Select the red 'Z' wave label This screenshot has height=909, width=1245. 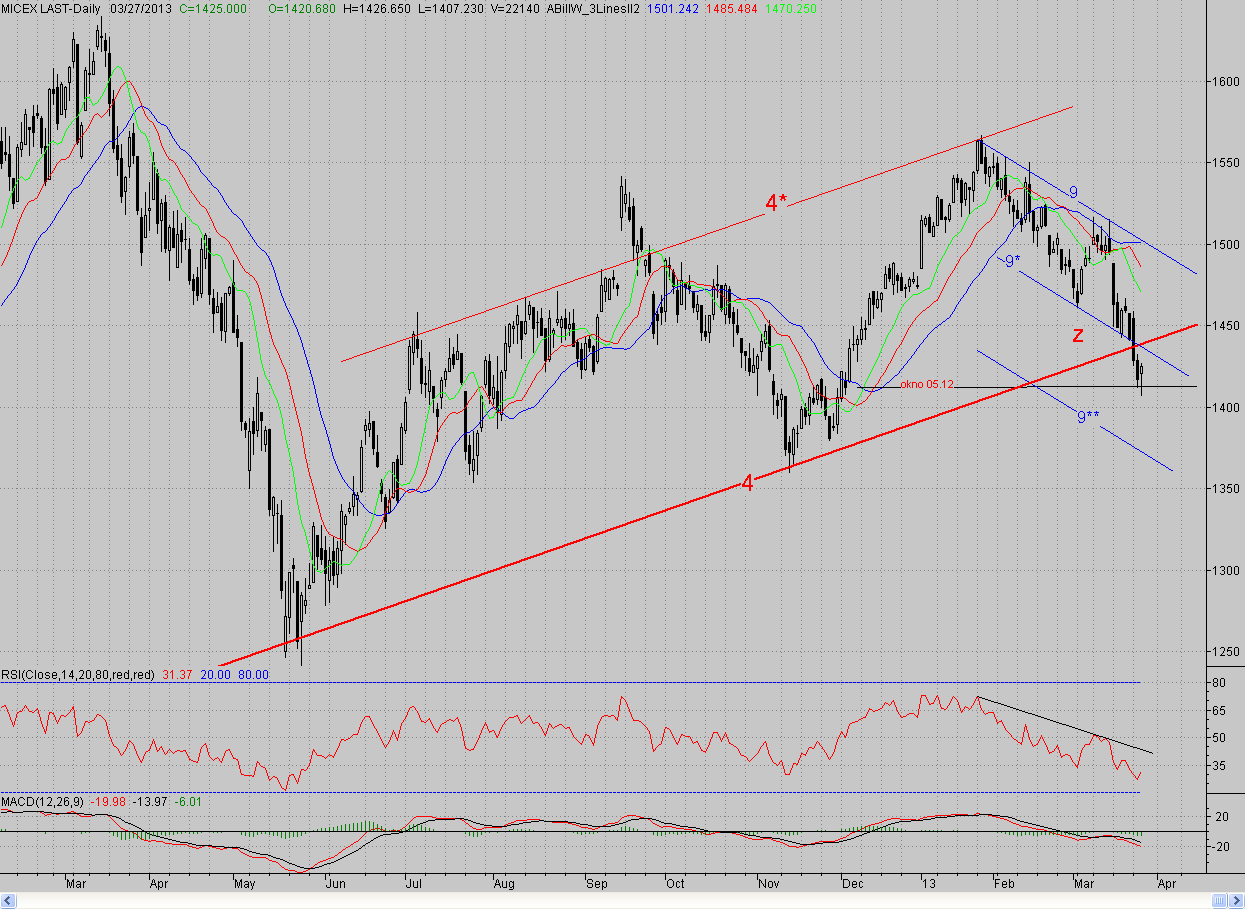1078,335
